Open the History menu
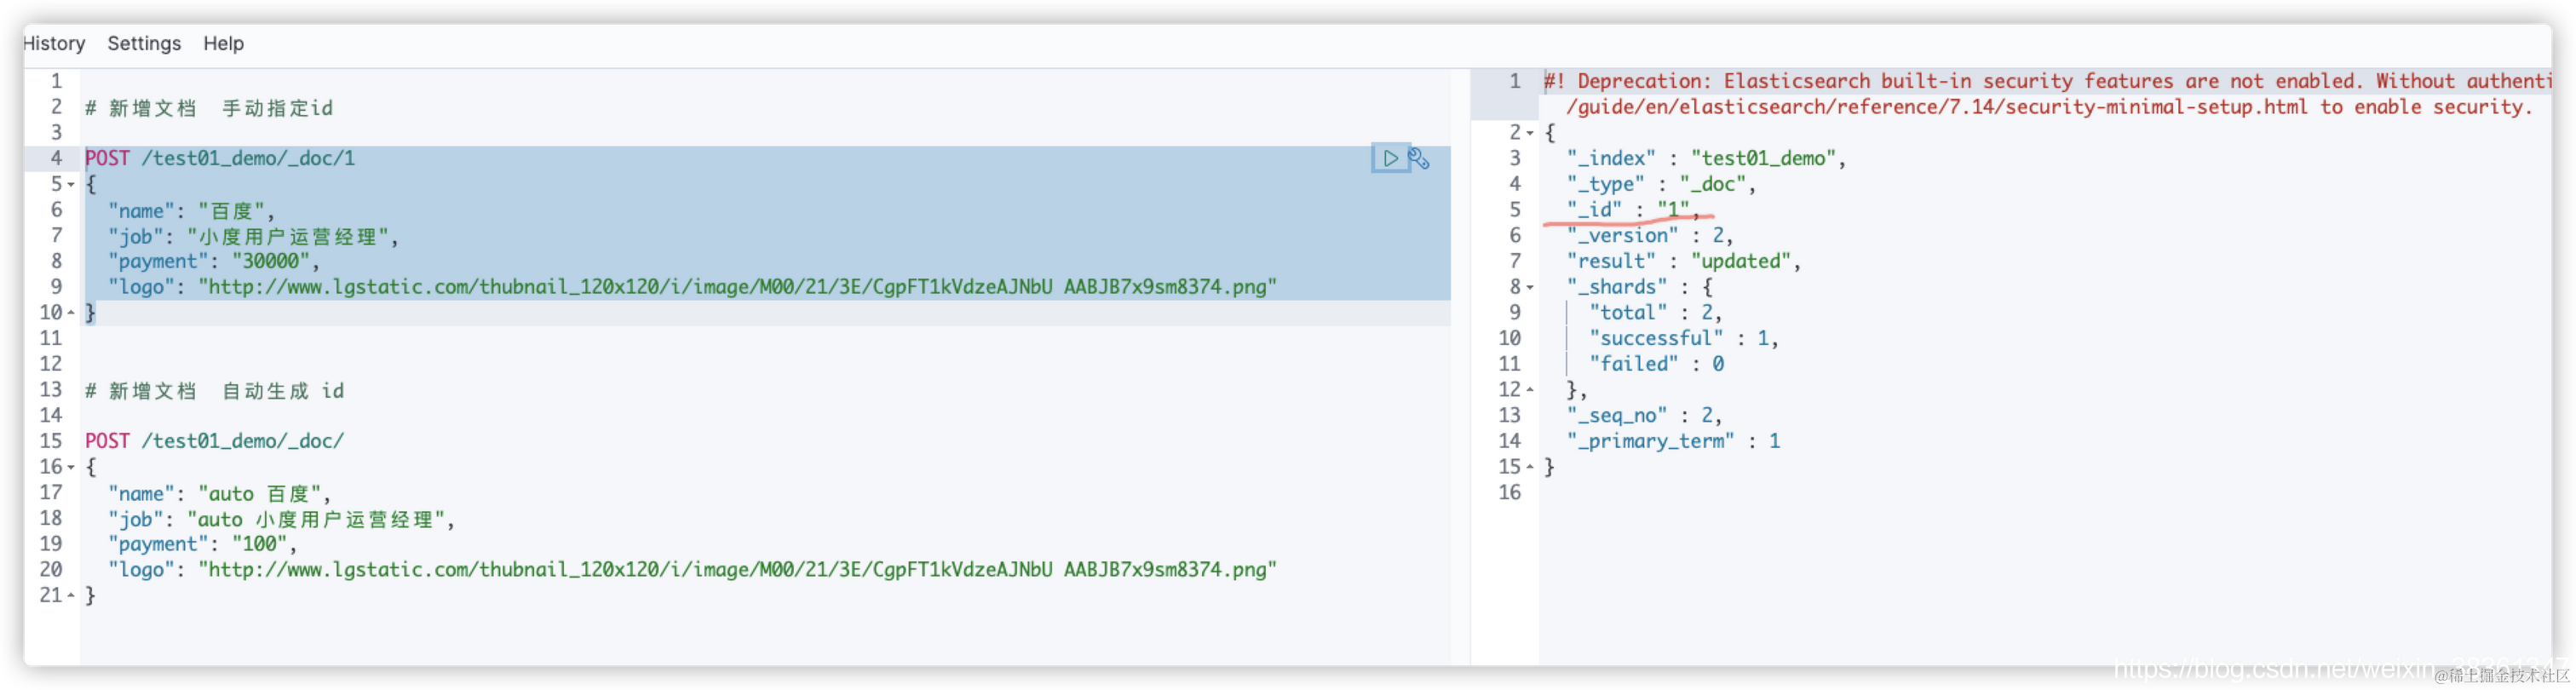Screen dimensions: 2576x690 tap(54, 43)
